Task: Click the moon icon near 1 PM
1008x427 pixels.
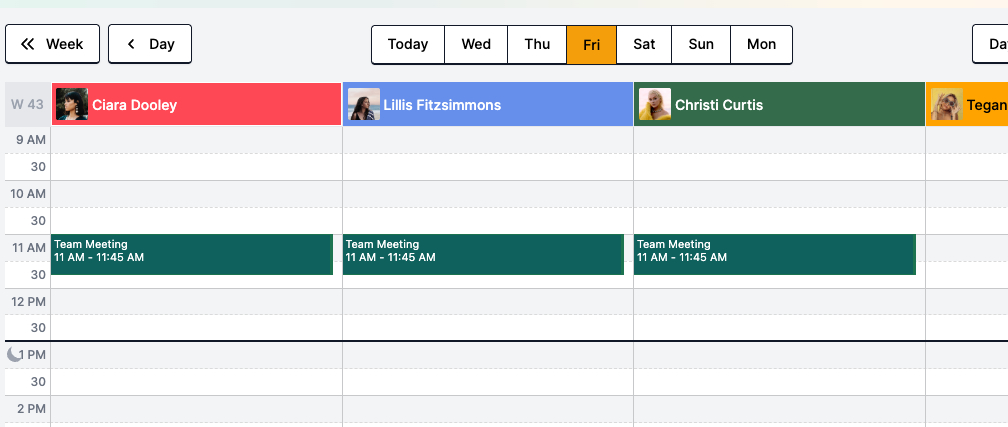Action: click(x=14, y=354)
